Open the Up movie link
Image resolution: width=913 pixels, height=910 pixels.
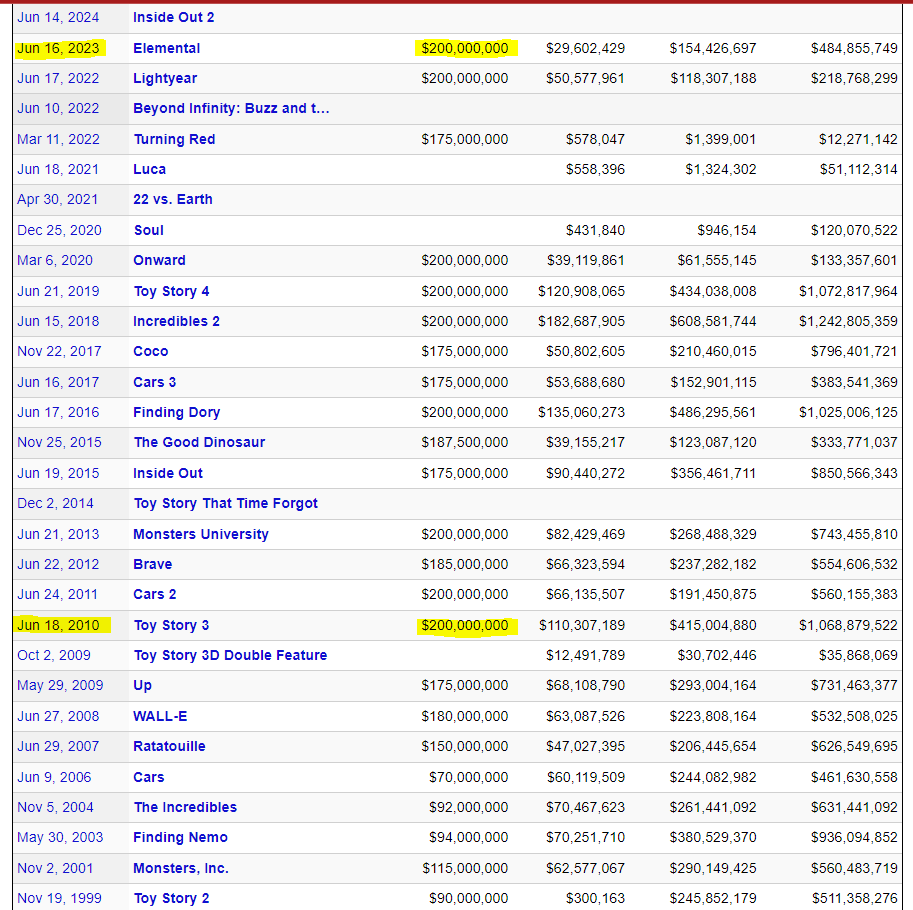[x=143, y=686]
